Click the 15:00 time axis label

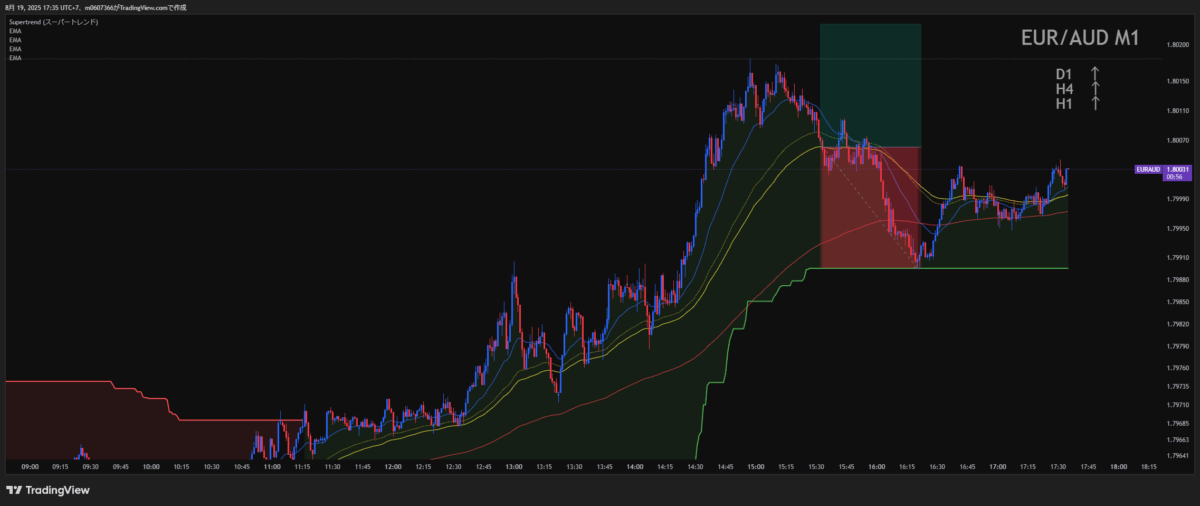[756, 466]
